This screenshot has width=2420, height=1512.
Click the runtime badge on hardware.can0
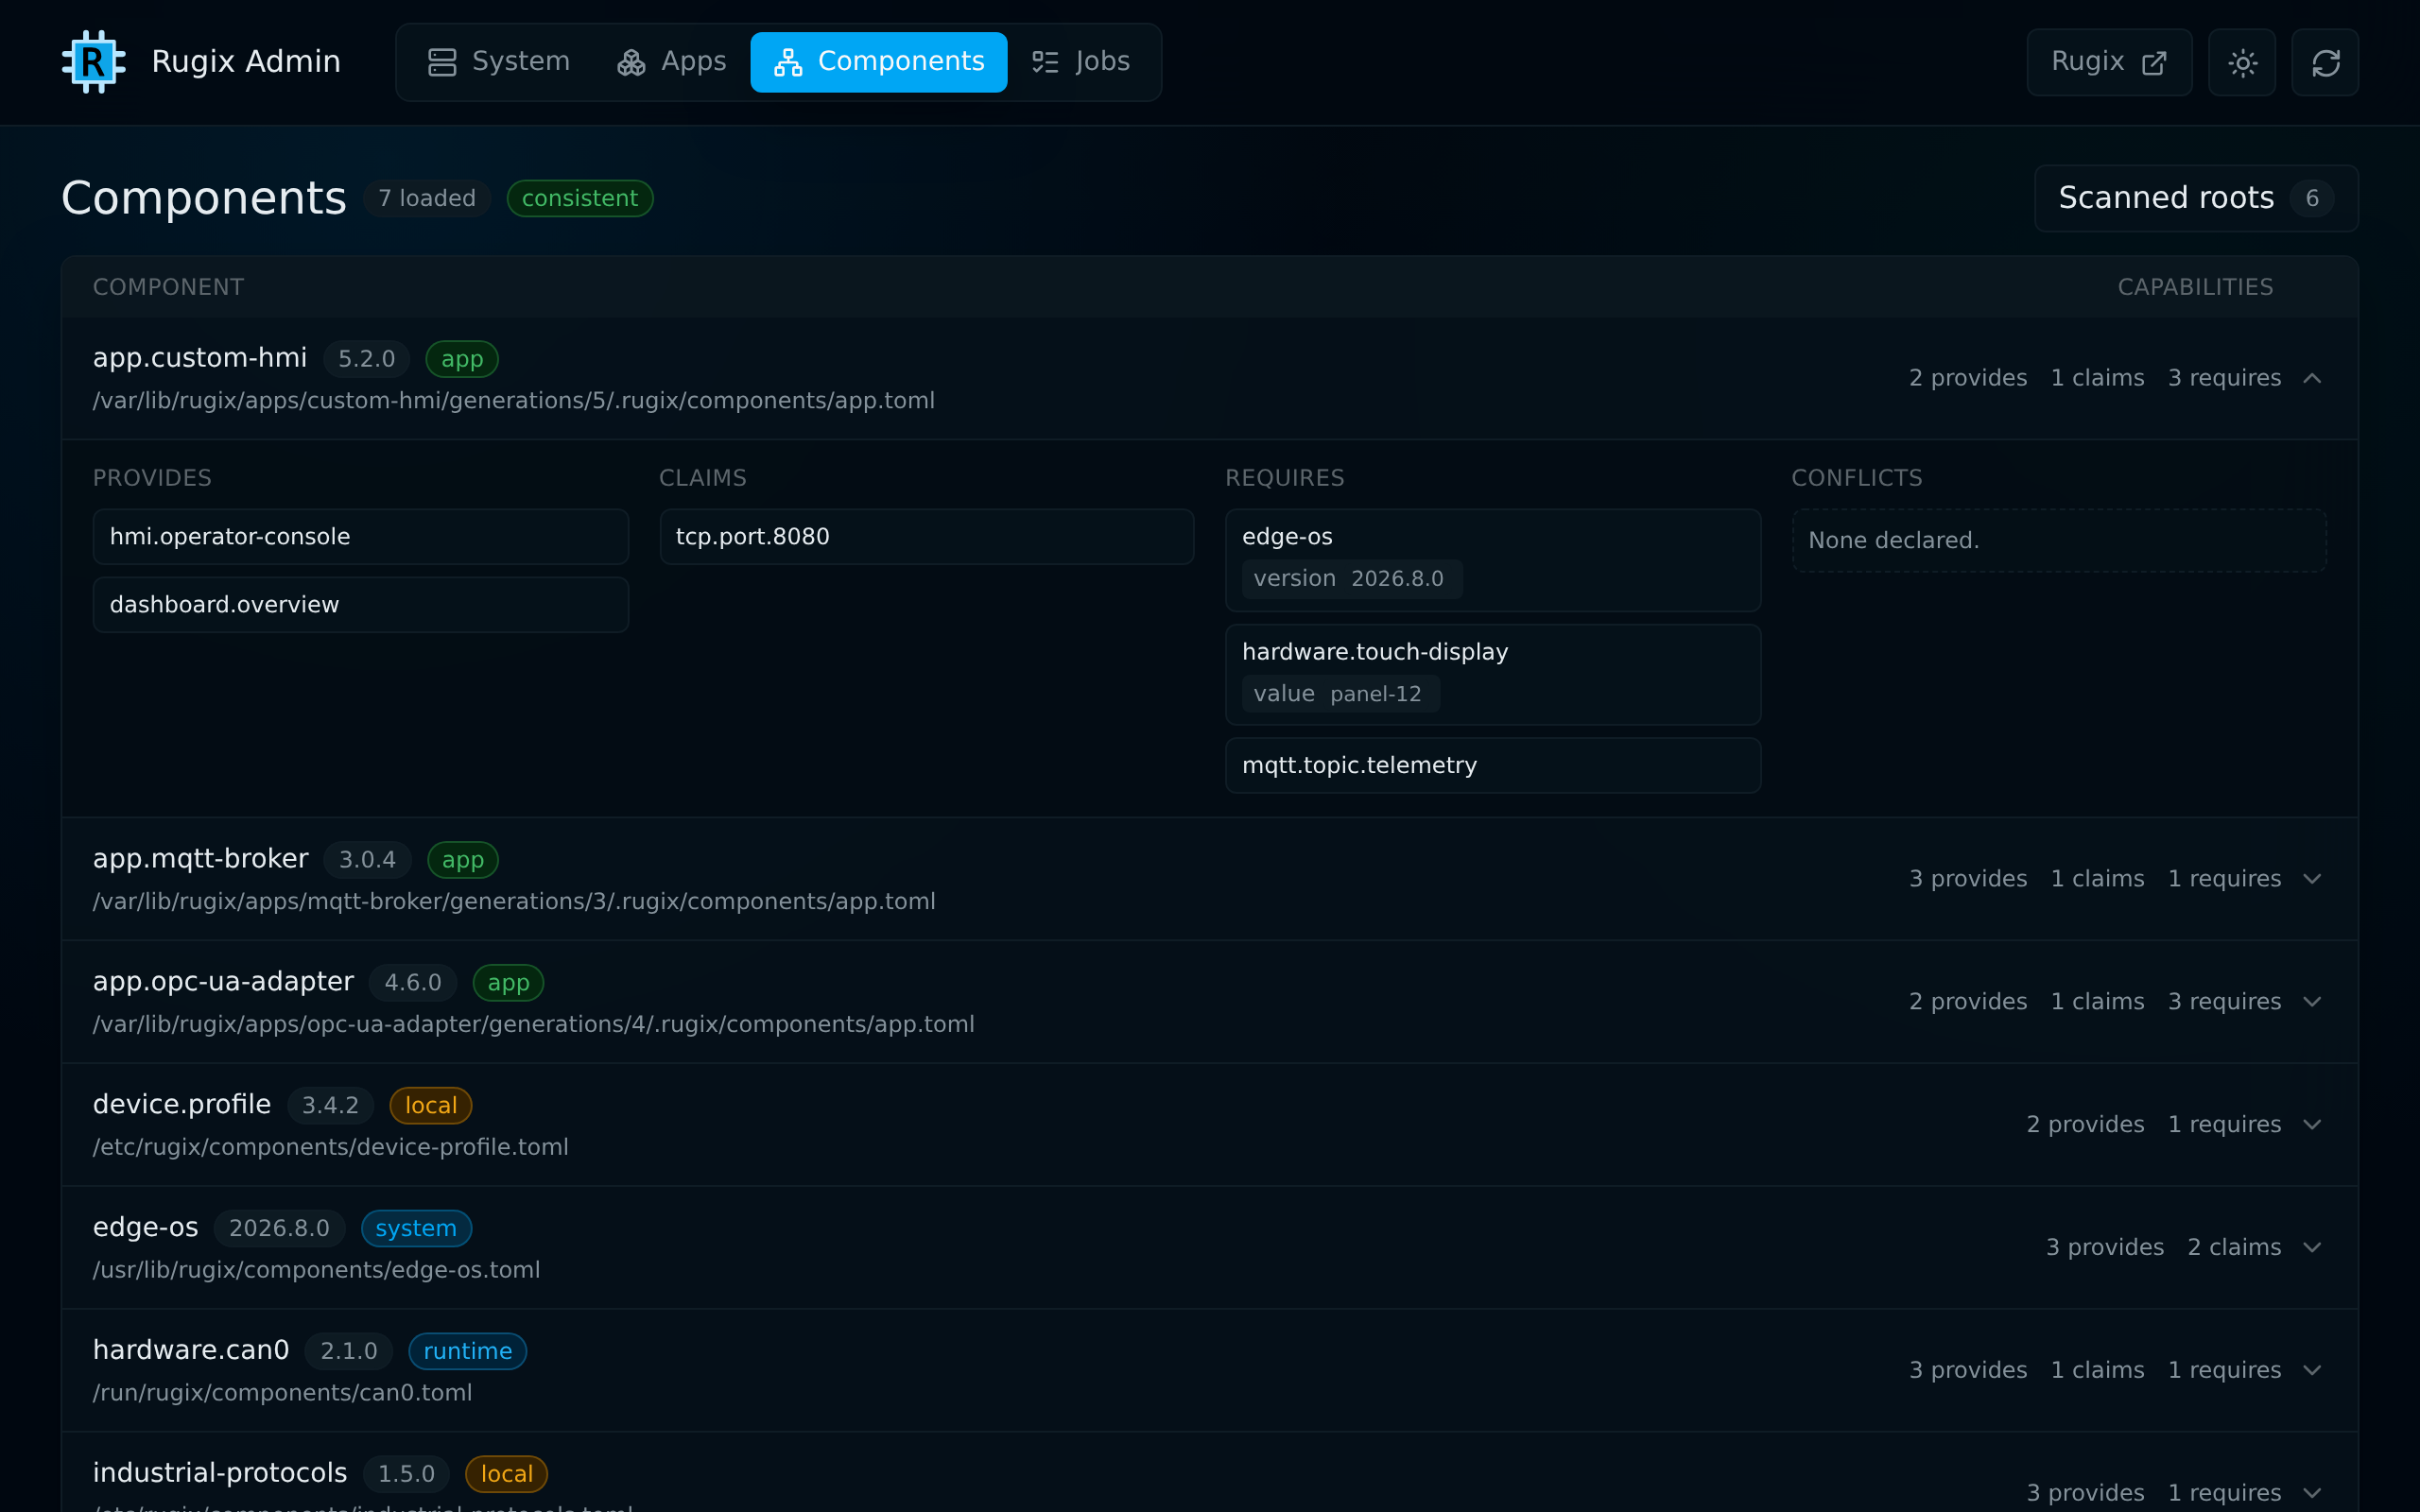pyautogui.click(x=468, y=1352)
